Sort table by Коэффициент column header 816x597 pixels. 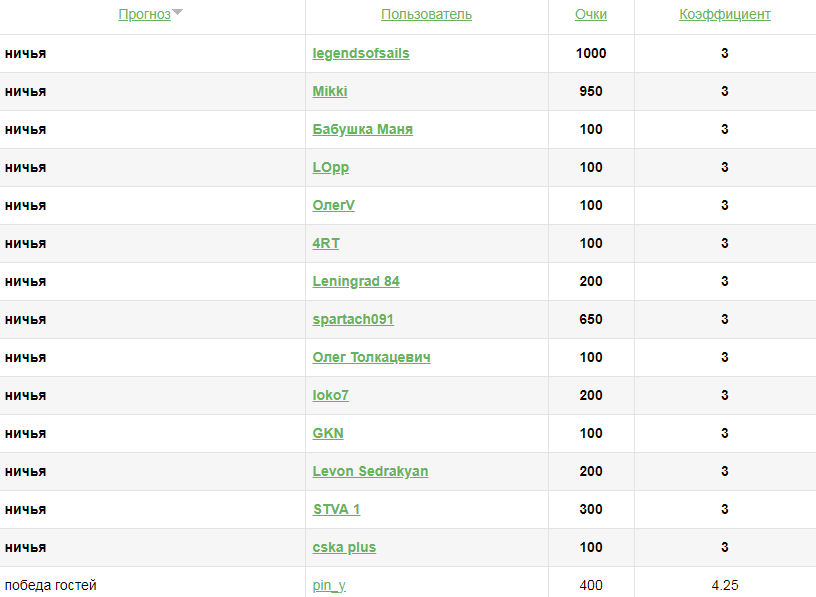pyautogui.click(x=724, y=15)
